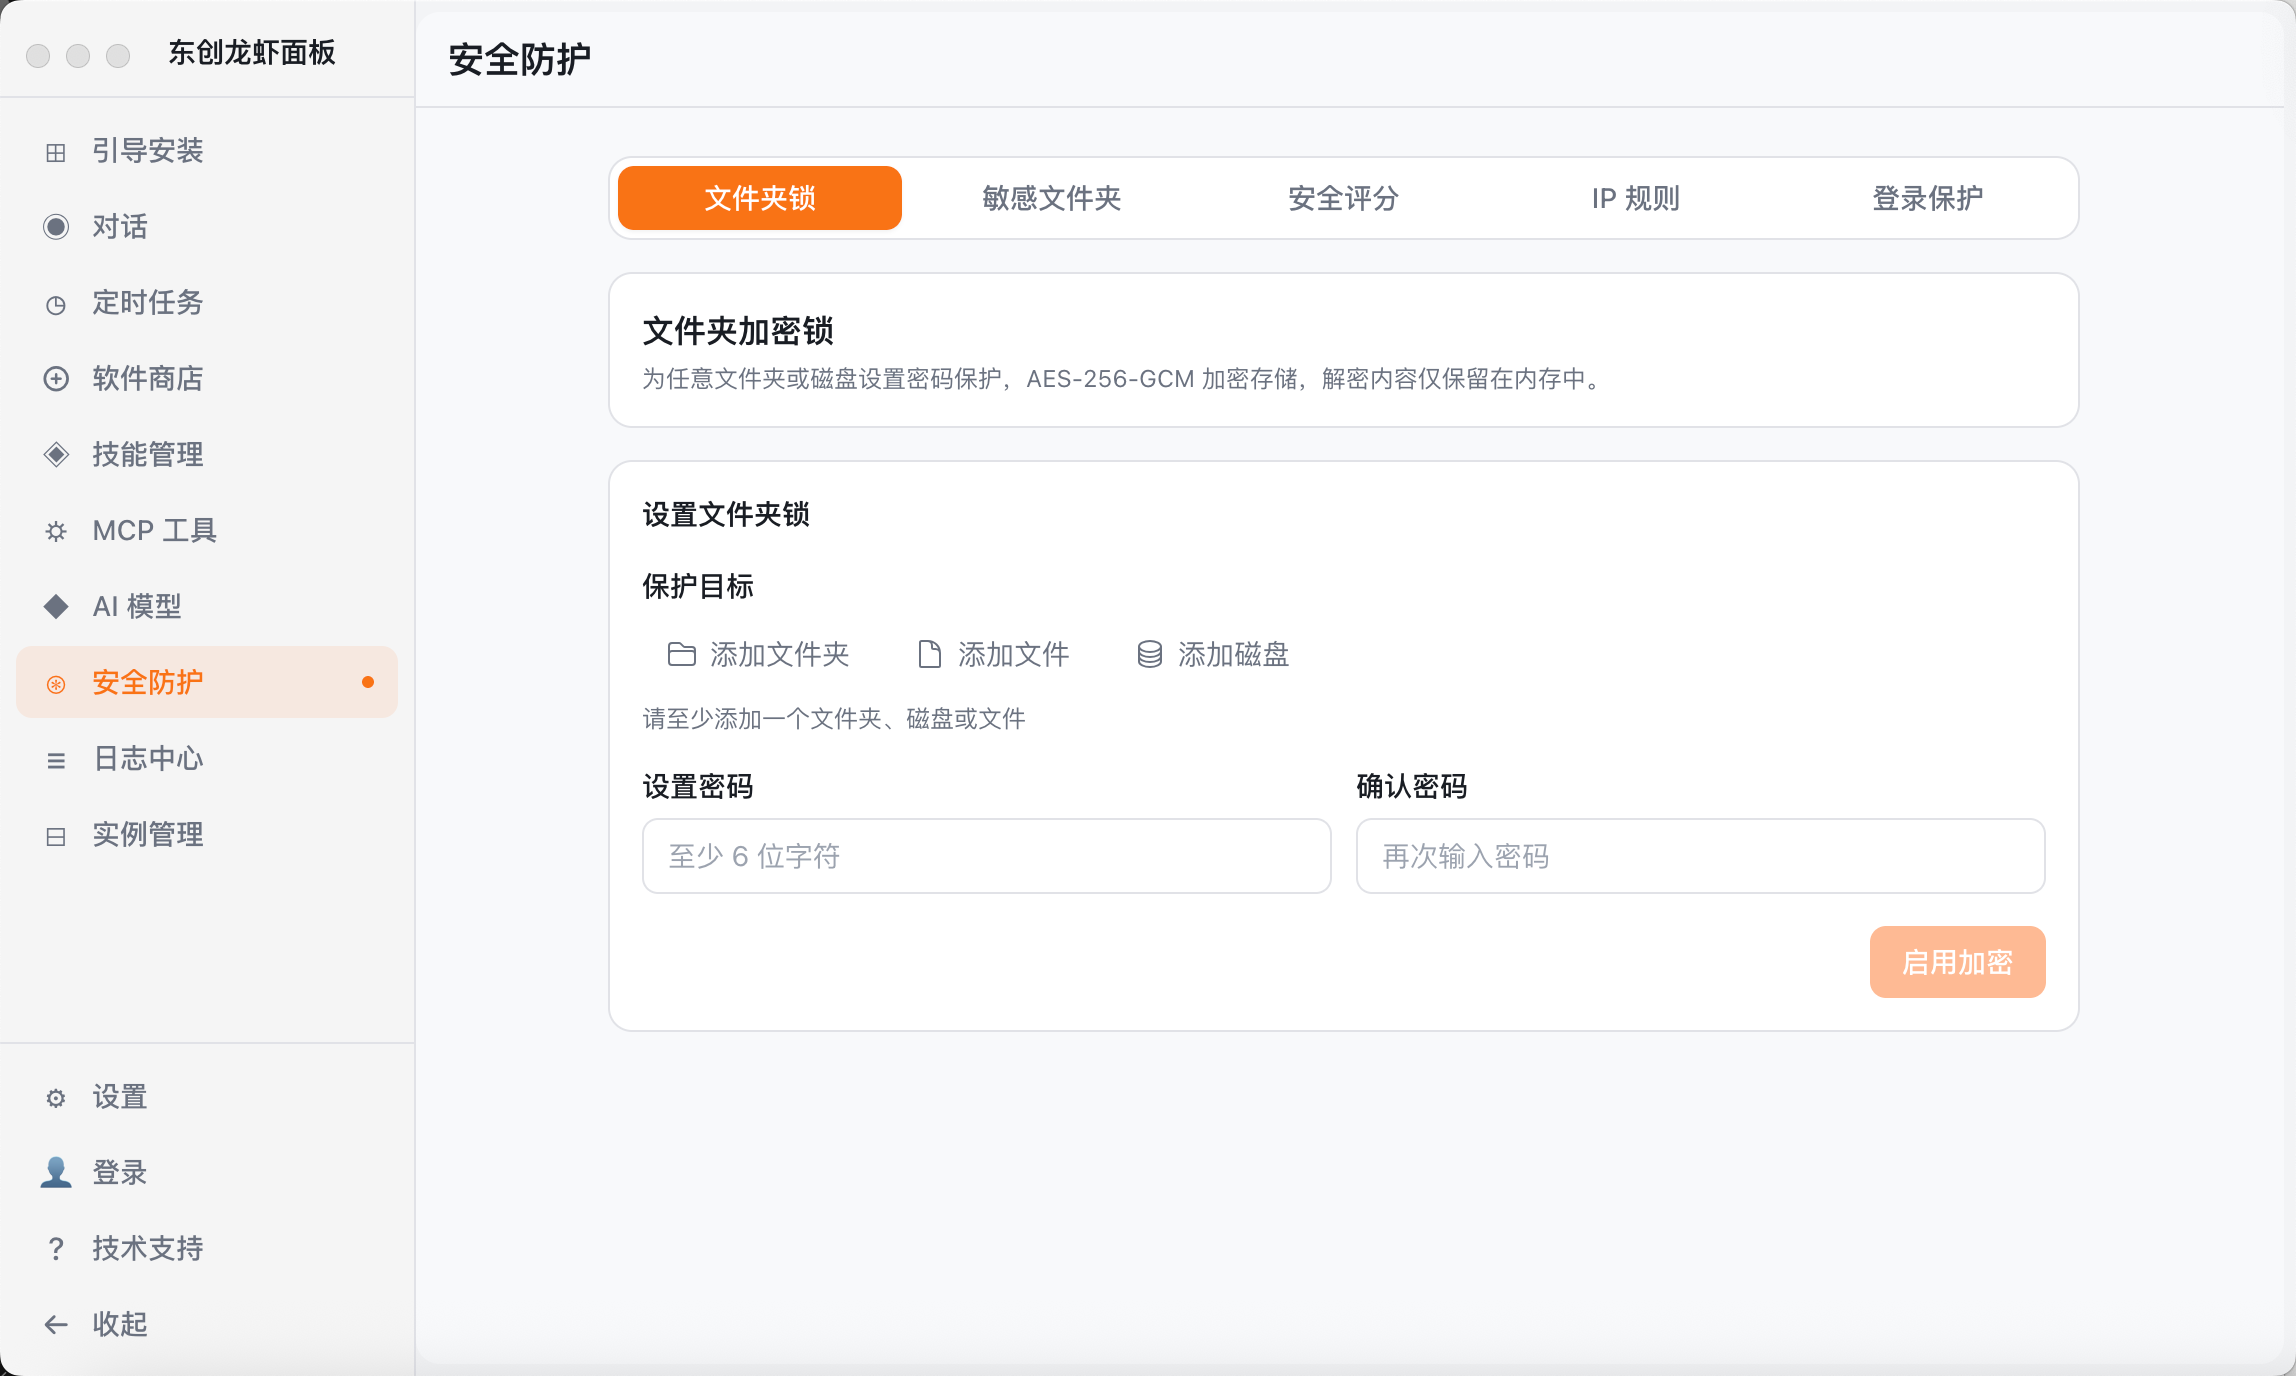Image resolution: width=2296 pixels, height=1376 pixels.
Task: Click the 定时任务 clock icon
Action: pos(56,304)
